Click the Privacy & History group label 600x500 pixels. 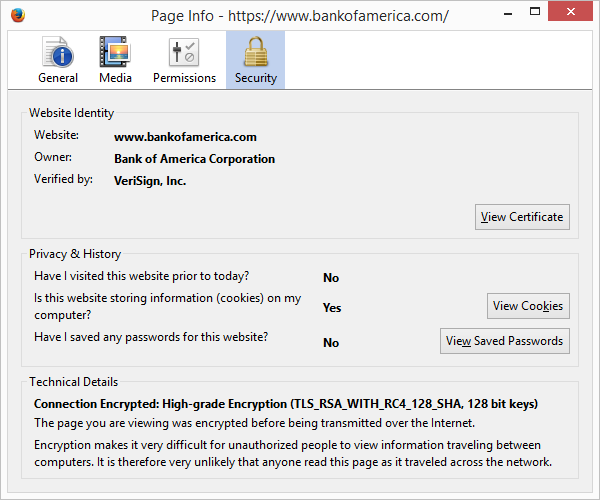click(x=75, y=254)
